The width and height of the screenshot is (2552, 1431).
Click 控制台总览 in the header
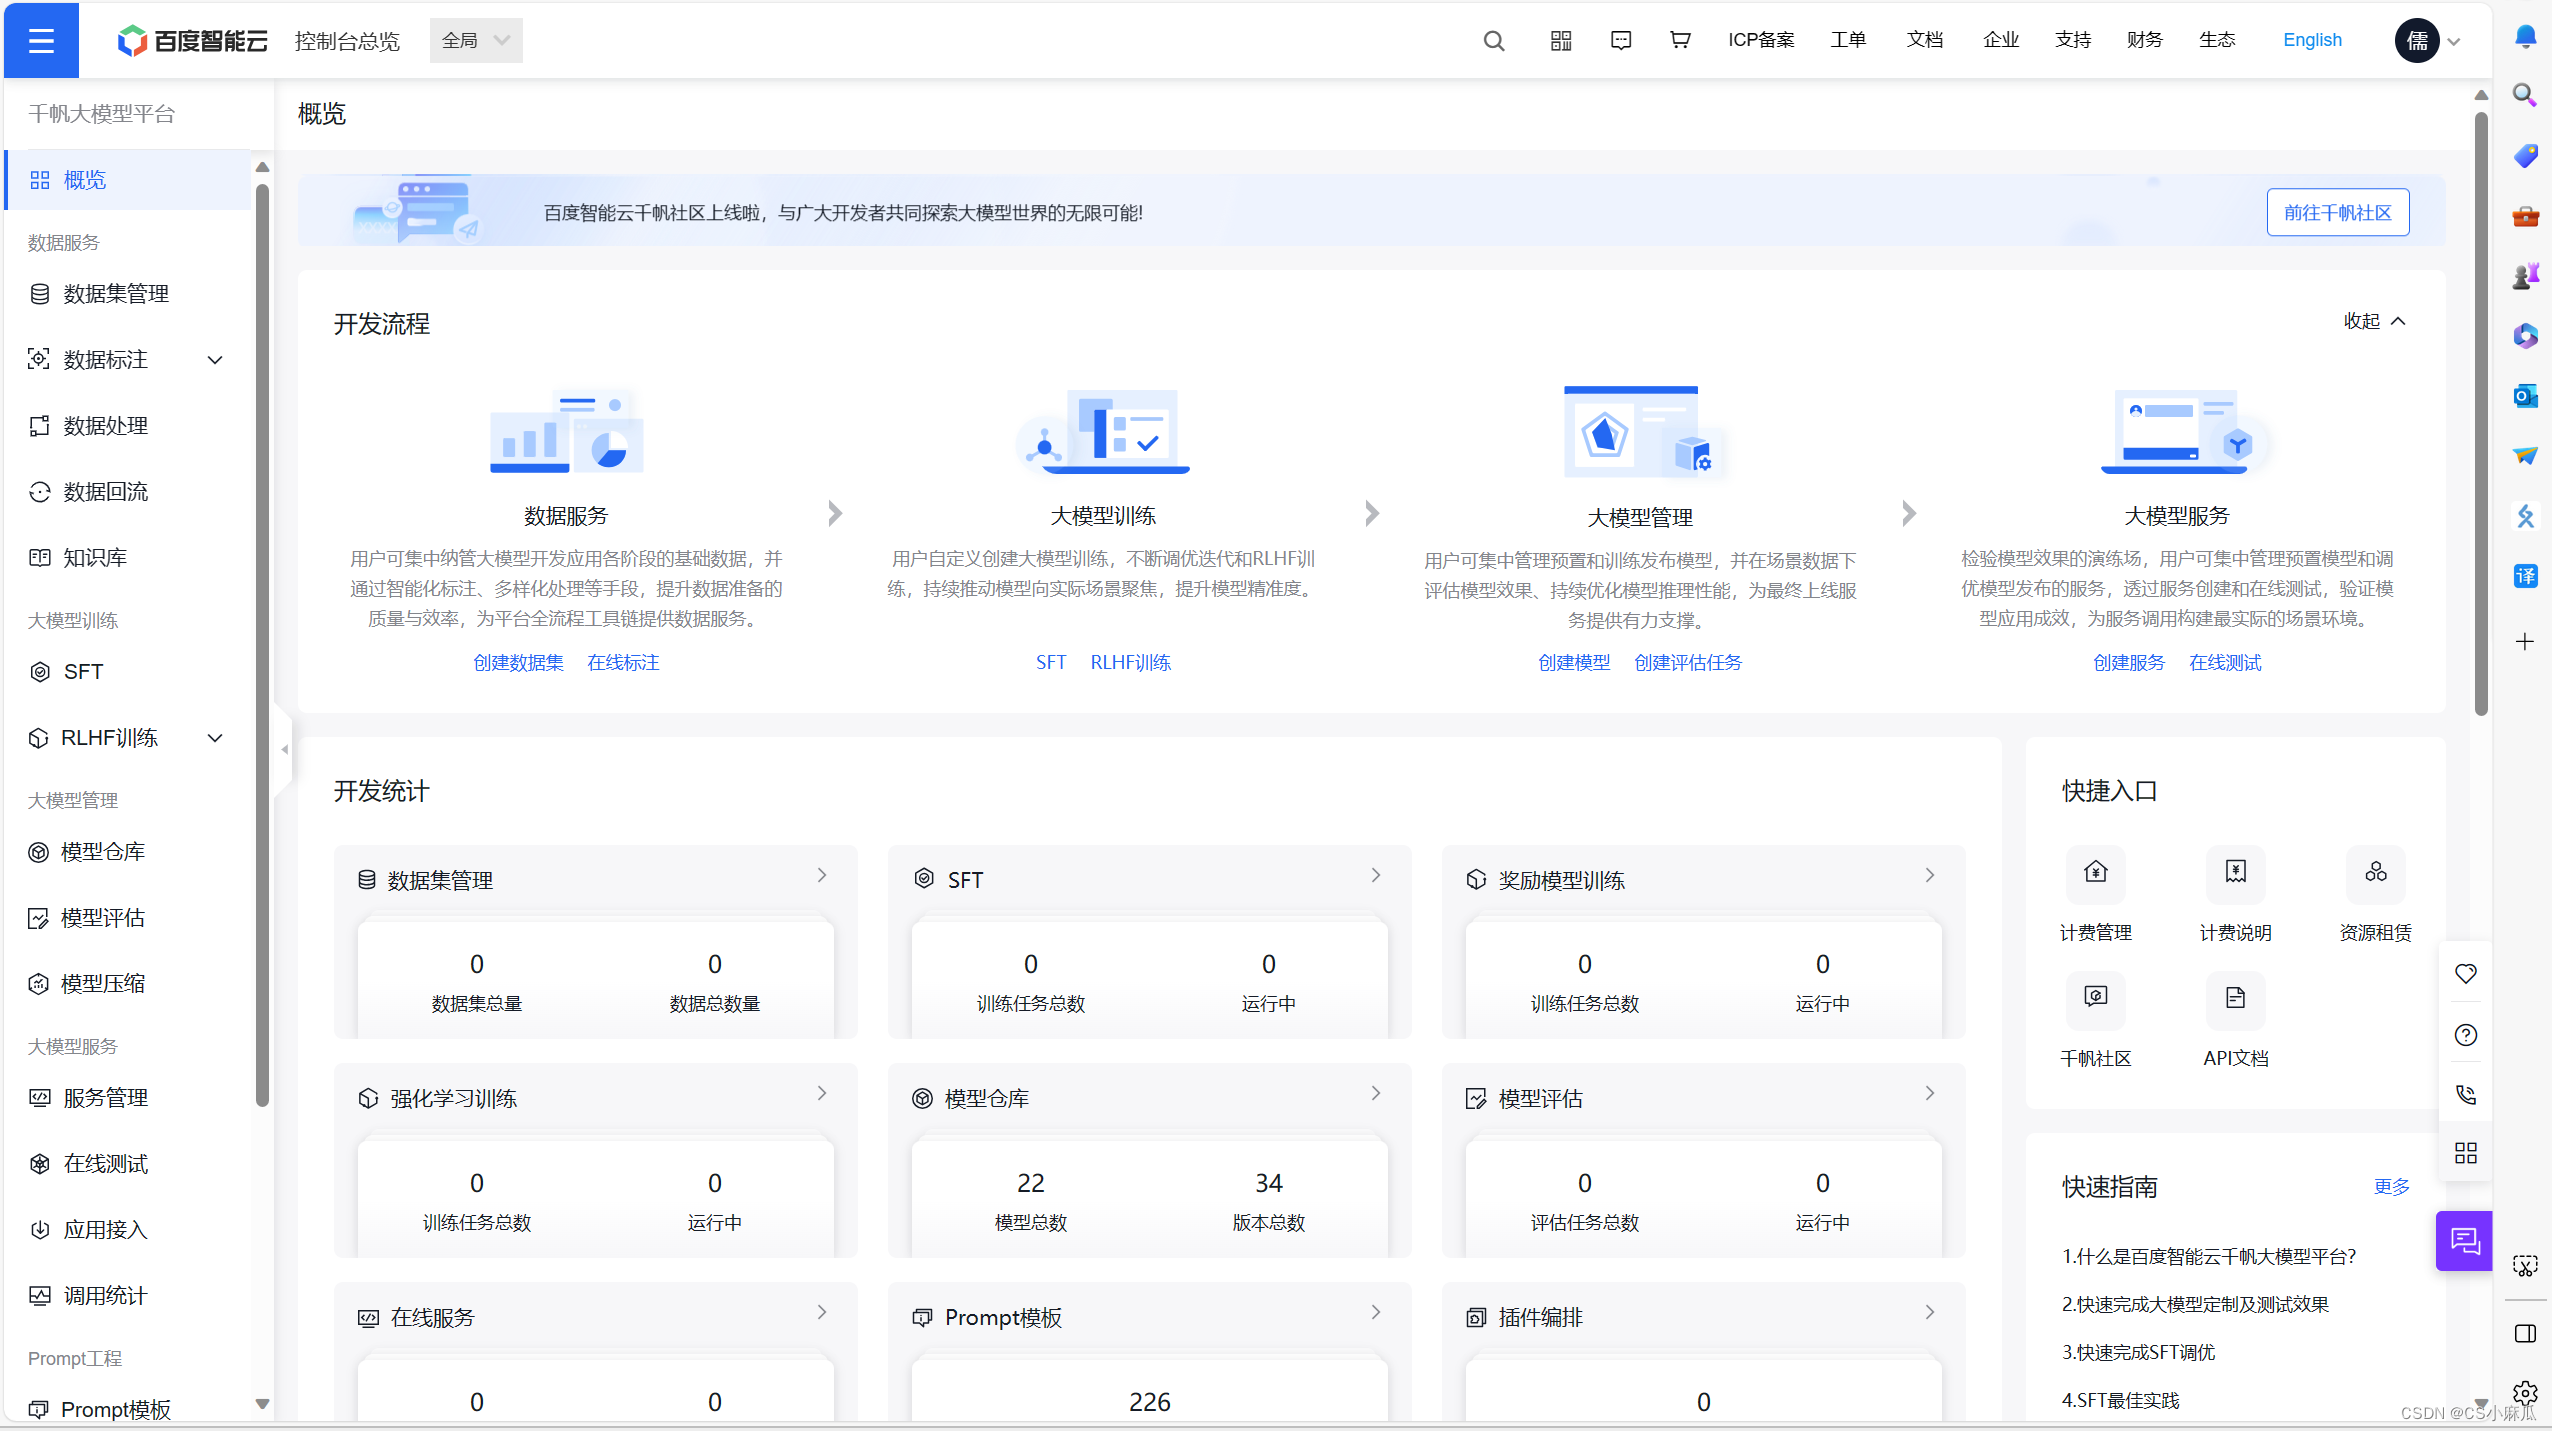(347, 41)
